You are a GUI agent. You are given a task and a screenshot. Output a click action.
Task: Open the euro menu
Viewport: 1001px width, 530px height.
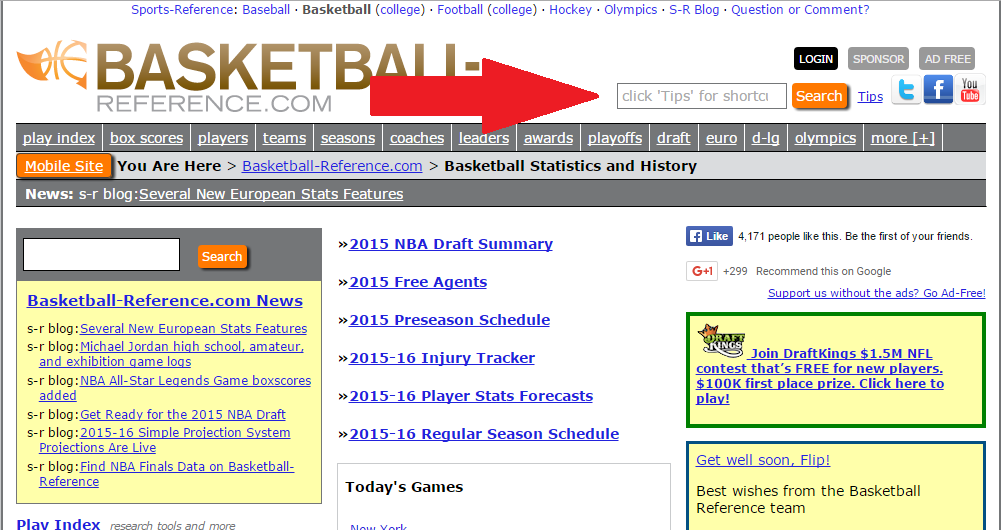[x=721, y=138]
